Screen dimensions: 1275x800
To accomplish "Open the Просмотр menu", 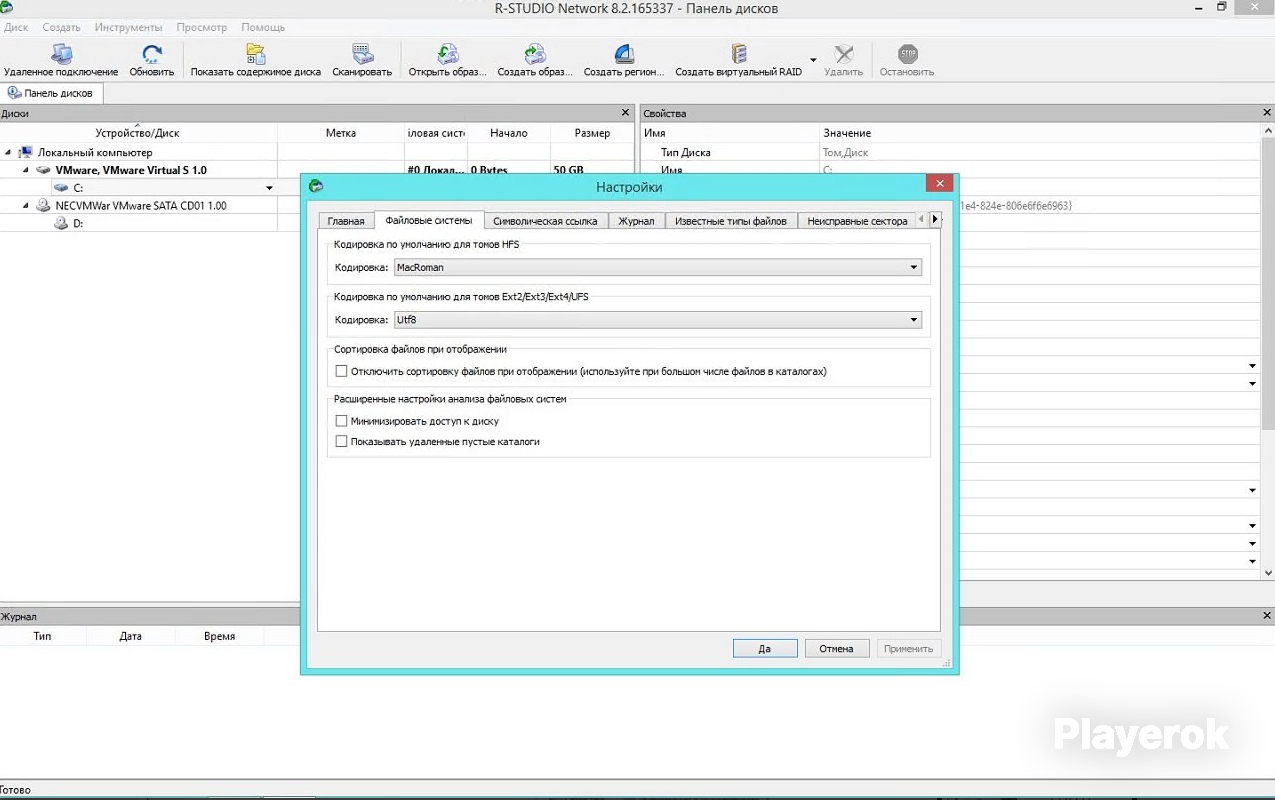I will [202, 27].
